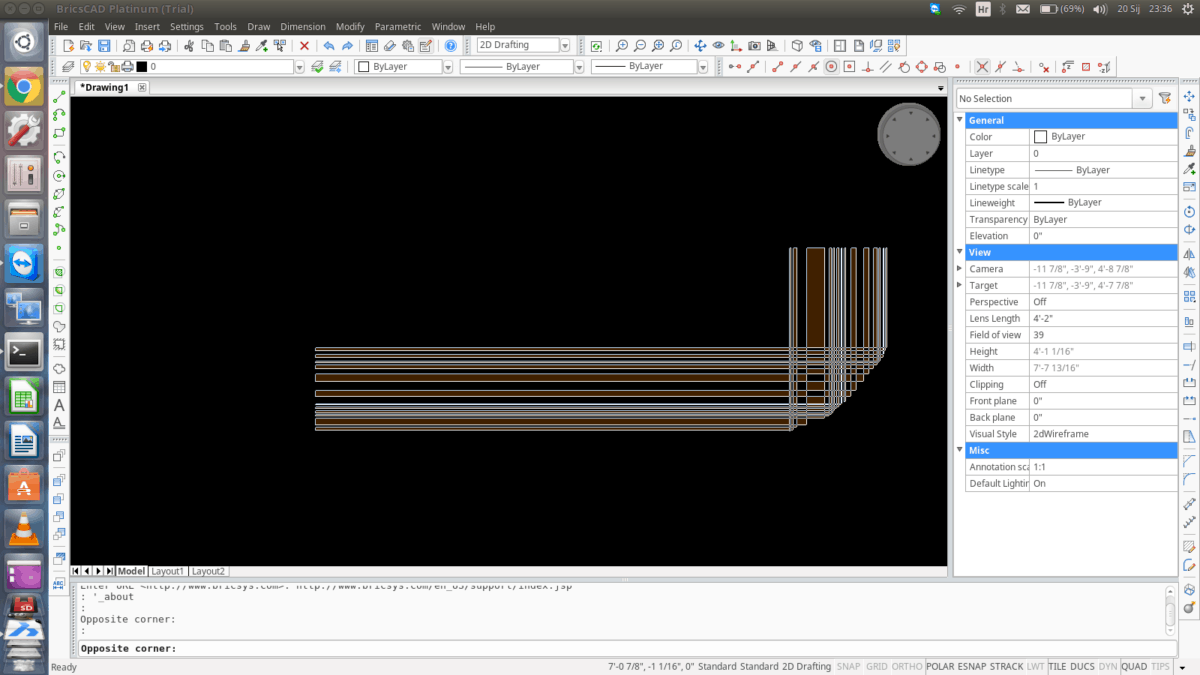The image size is (1200, 675).
Task: Click the view navigation dial
Action: pos(910,134)
